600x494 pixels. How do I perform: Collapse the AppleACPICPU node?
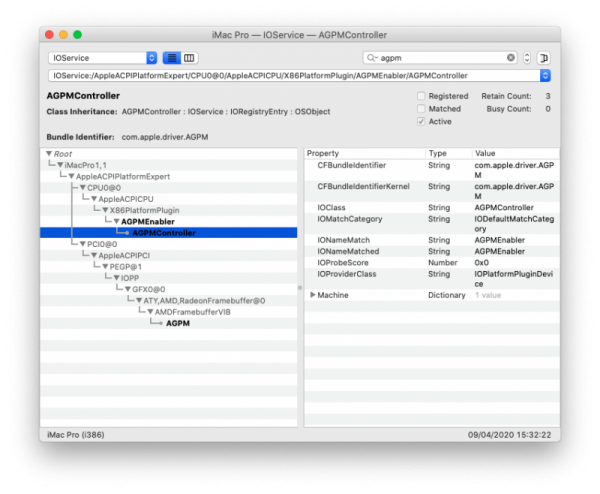(x=94, y=199)
